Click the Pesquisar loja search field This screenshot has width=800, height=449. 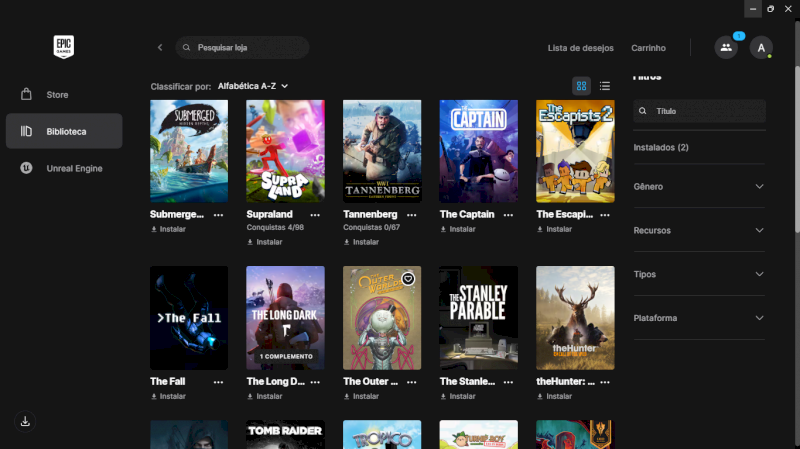tap(242, 47)
